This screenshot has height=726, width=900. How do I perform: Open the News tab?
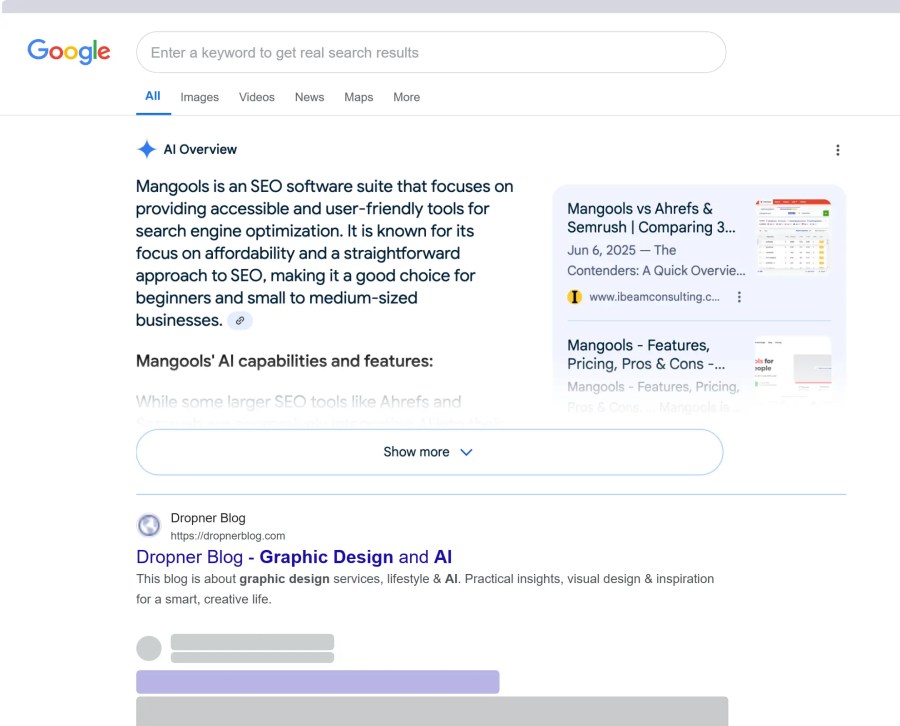(309, 97)
